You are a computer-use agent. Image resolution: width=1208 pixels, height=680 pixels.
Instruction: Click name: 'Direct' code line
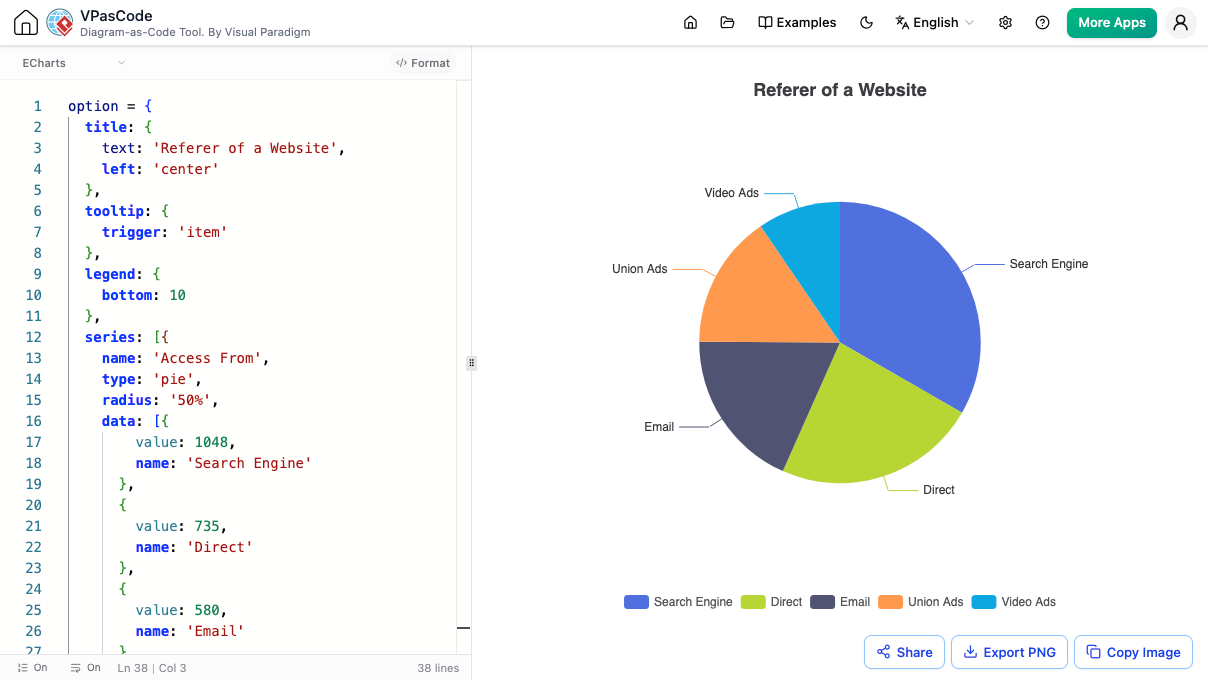pos(194,547)
